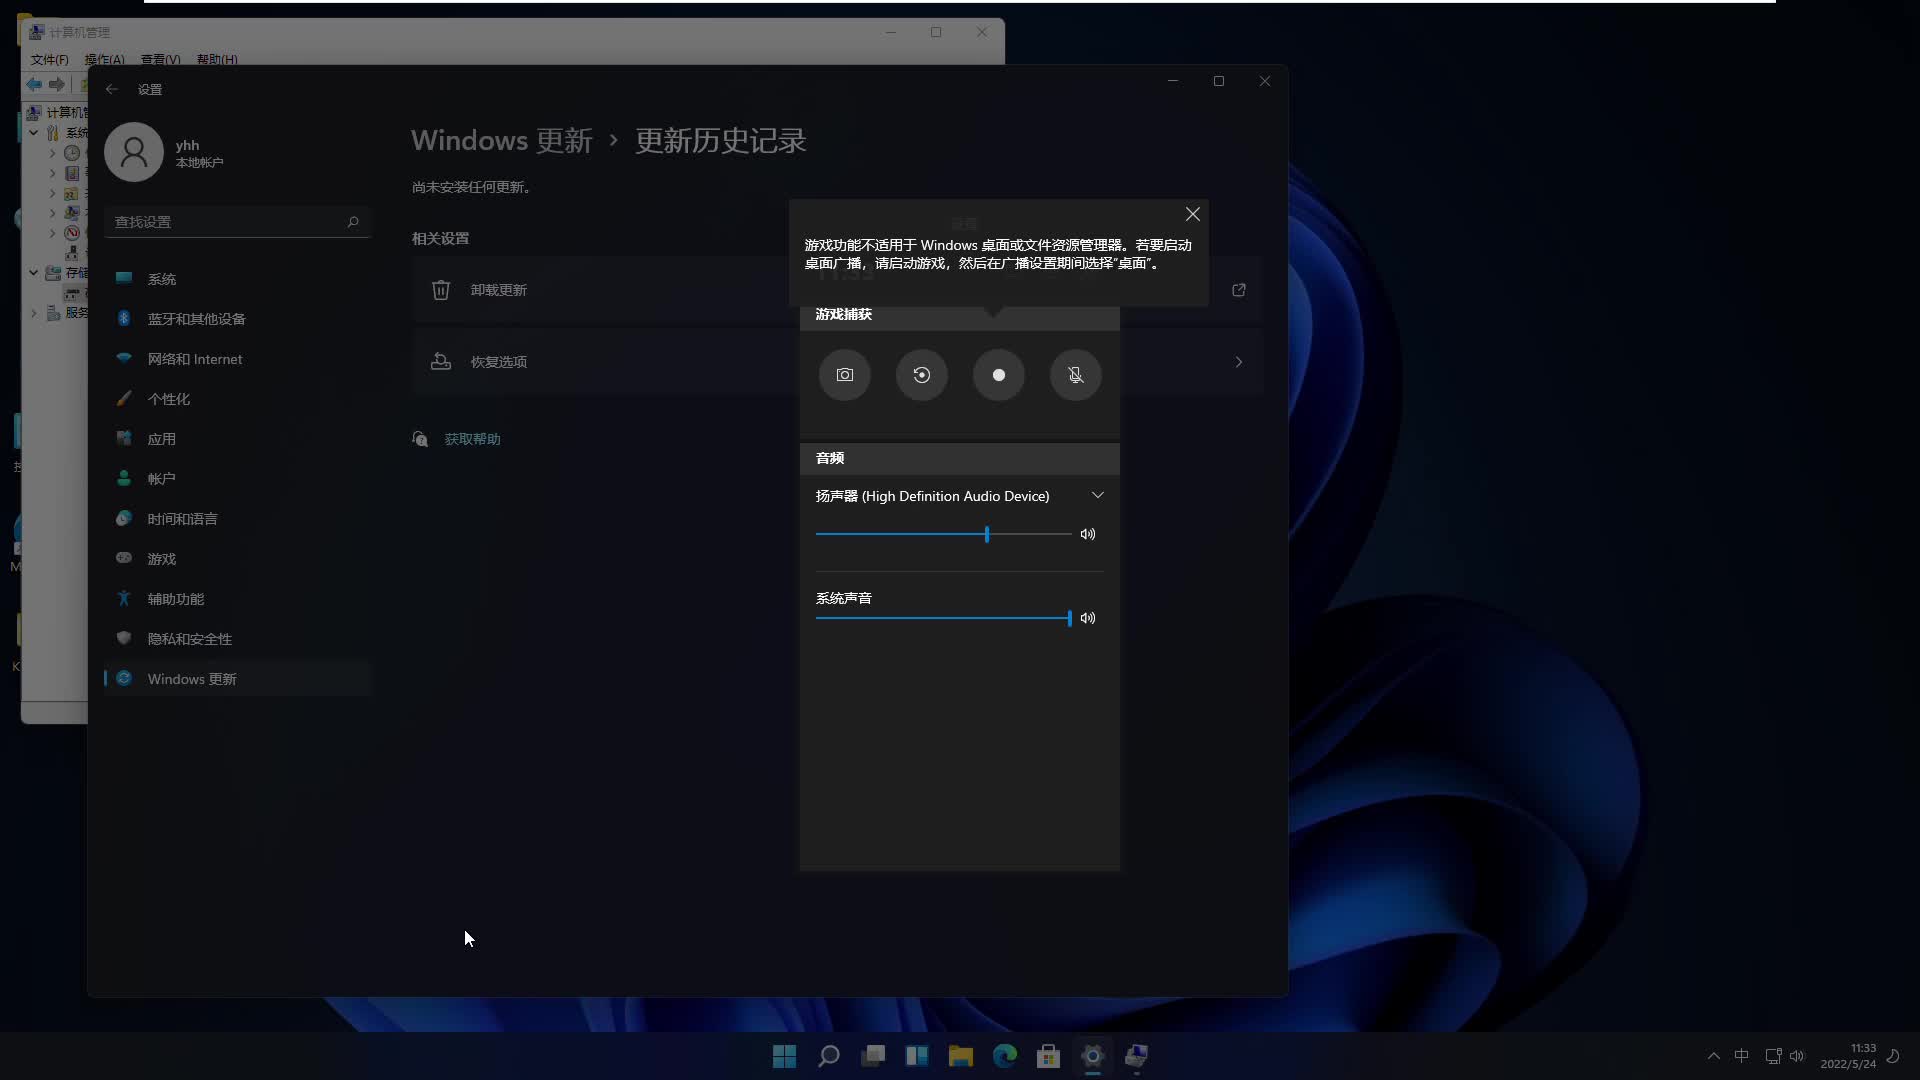Close the game bar overlay popup
The image size is (1920, 1080).
coord(1192,214)
